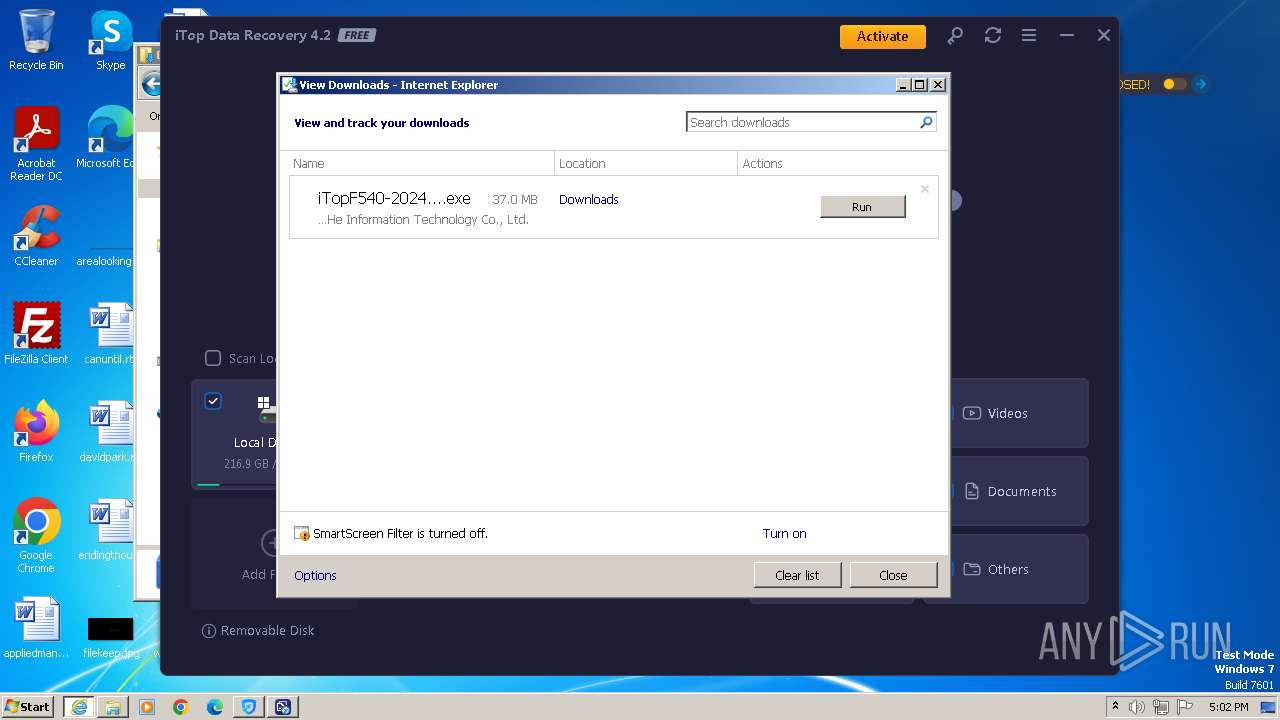The width and height of the screenshot is (1280, 720).
Task: Open the FileZilla Client desktop icon
Action: (36, 334)
